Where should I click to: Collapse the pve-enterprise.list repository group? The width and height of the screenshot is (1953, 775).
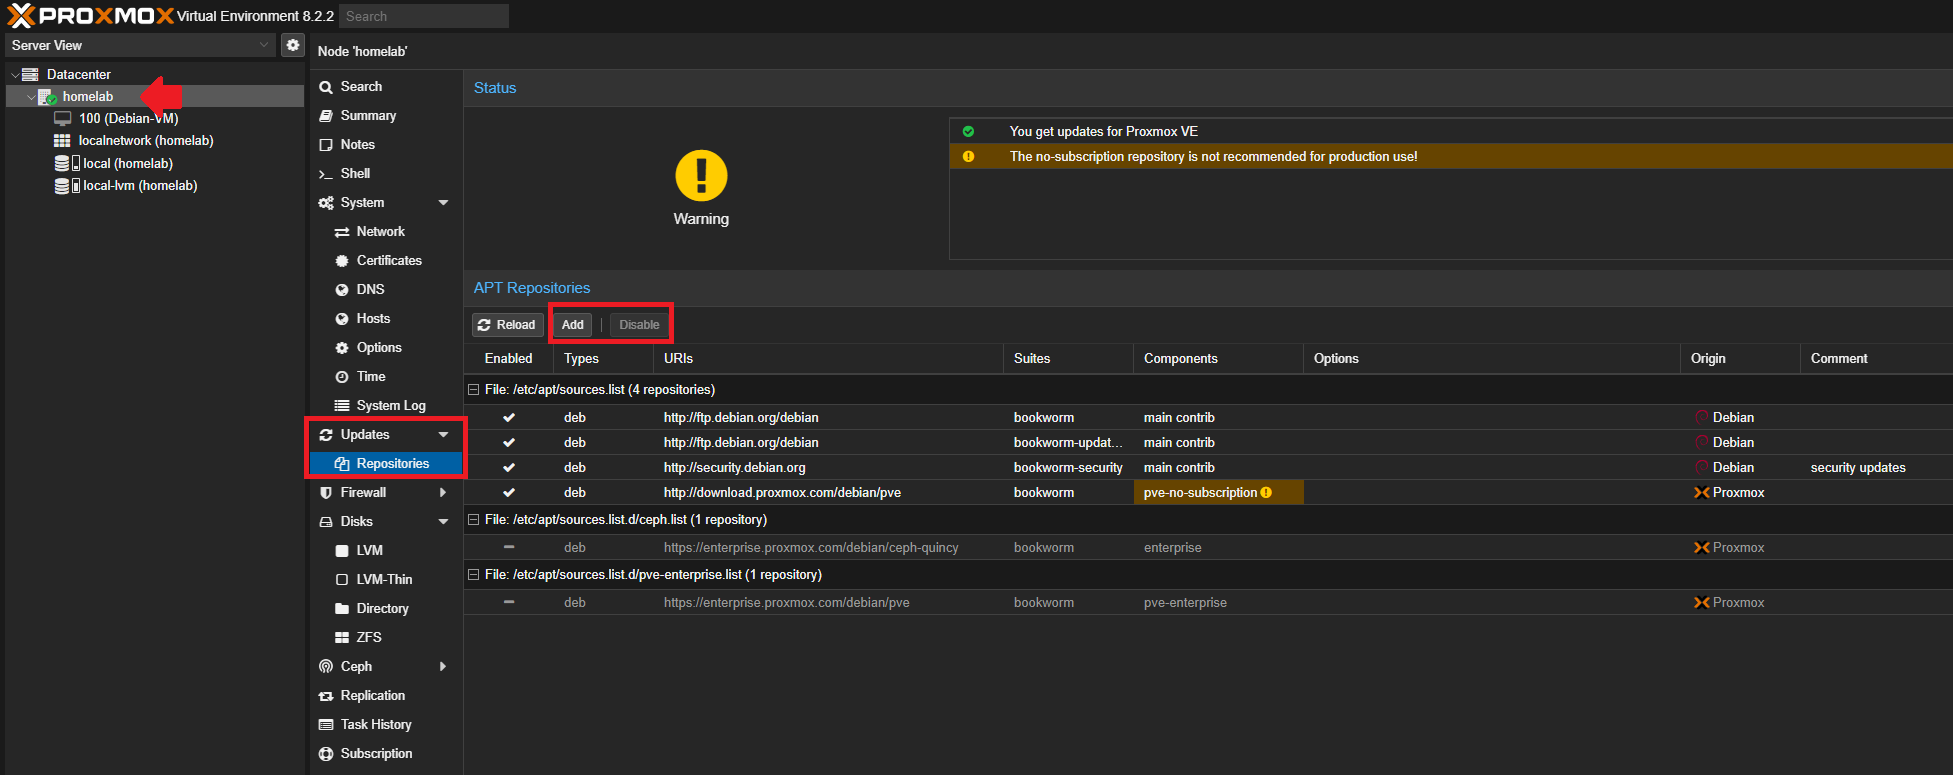(474, 575)
